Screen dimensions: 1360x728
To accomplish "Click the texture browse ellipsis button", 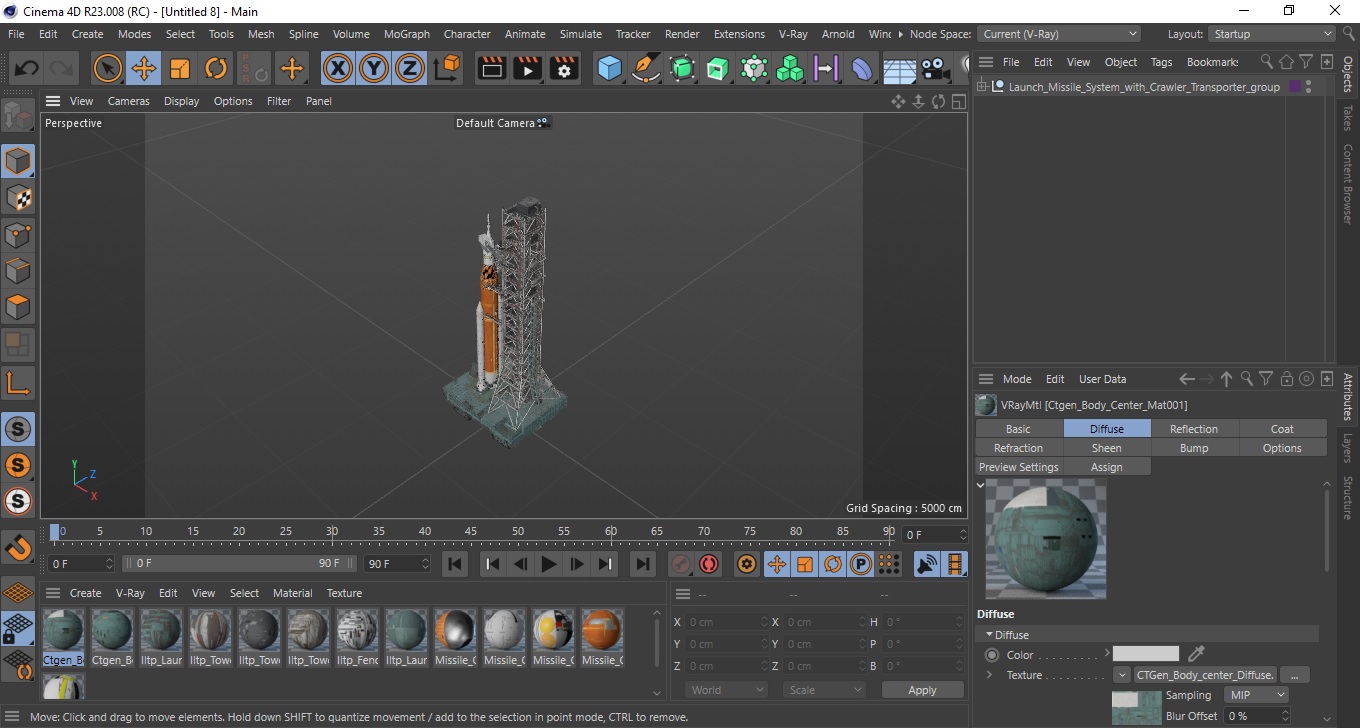I will click(1295, 675).
